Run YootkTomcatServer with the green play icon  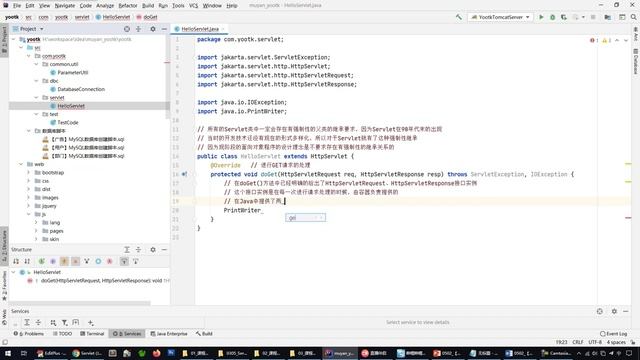[541, 17]
